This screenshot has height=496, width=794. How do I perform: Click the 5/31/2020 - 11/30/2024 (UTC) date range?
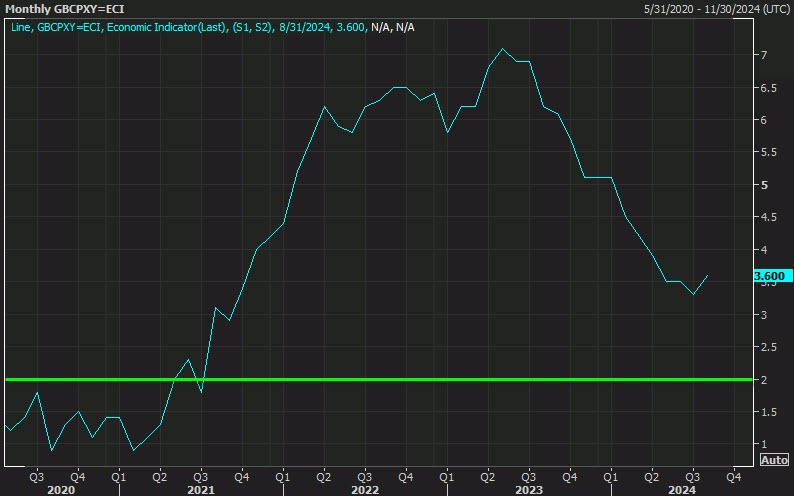[x=717, y=9]
